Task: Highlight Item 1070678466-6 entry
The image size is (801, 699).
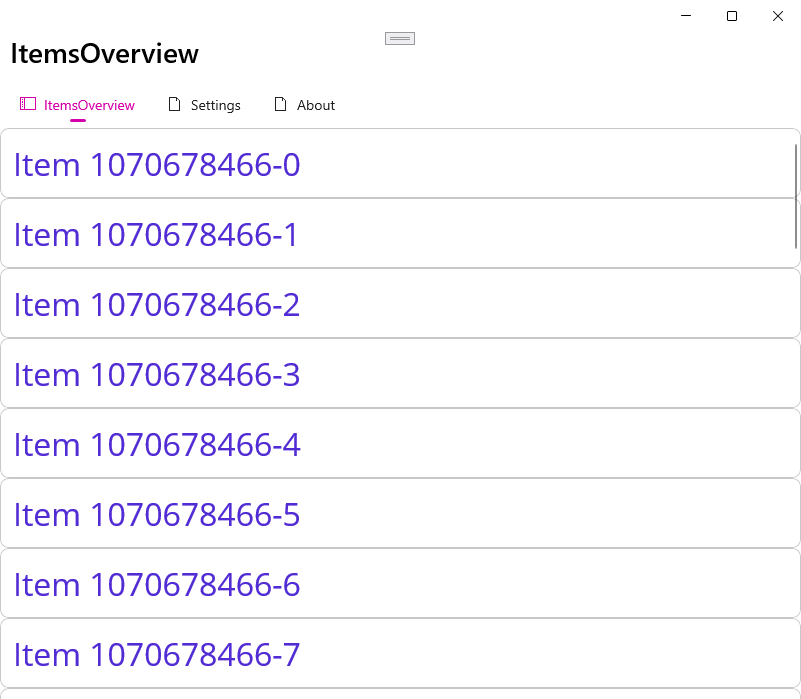Action: pyautogui.click(x=400, y=584)
